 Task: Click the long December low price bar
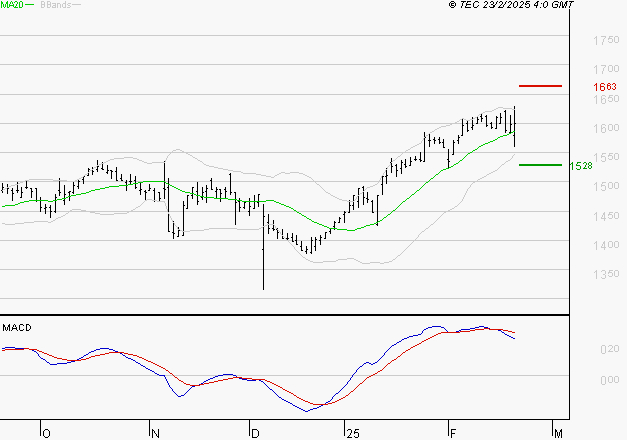[x=264, y=247]
